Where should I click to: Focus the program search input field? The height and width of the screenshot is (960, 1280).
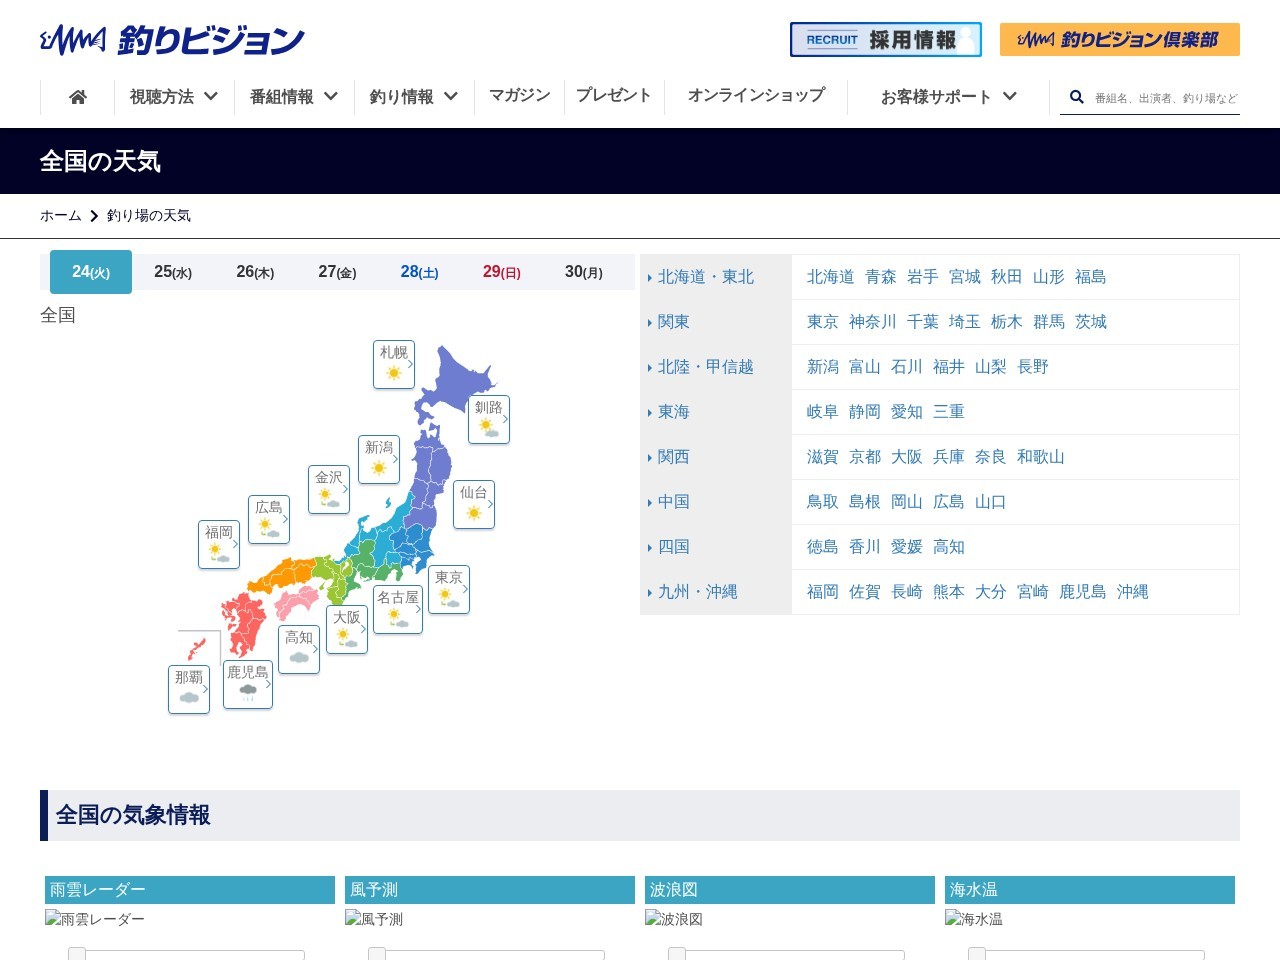tap(1165, 98)
